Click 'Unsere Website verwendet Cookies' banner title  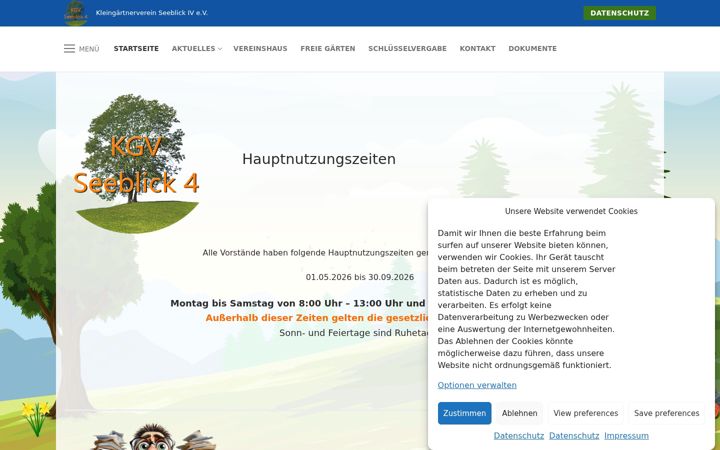pos(571,211)
